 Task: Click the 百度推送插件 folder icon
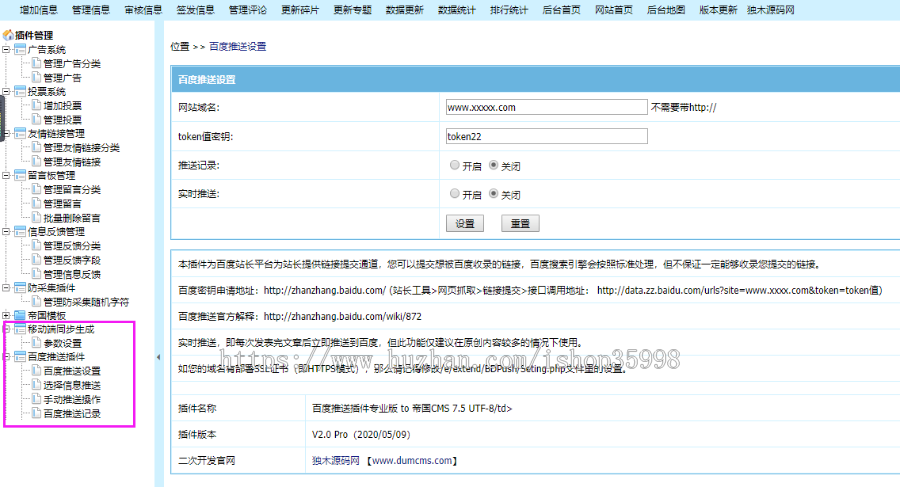coord(20,357)
